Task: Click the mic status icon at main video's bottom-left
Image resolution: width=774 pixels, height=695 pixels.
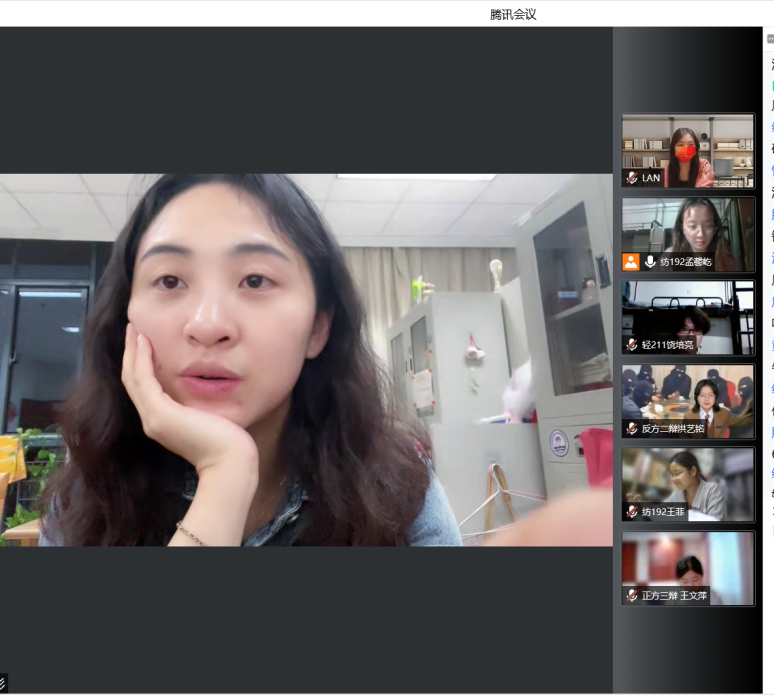Action: click(x=3, y=682)
